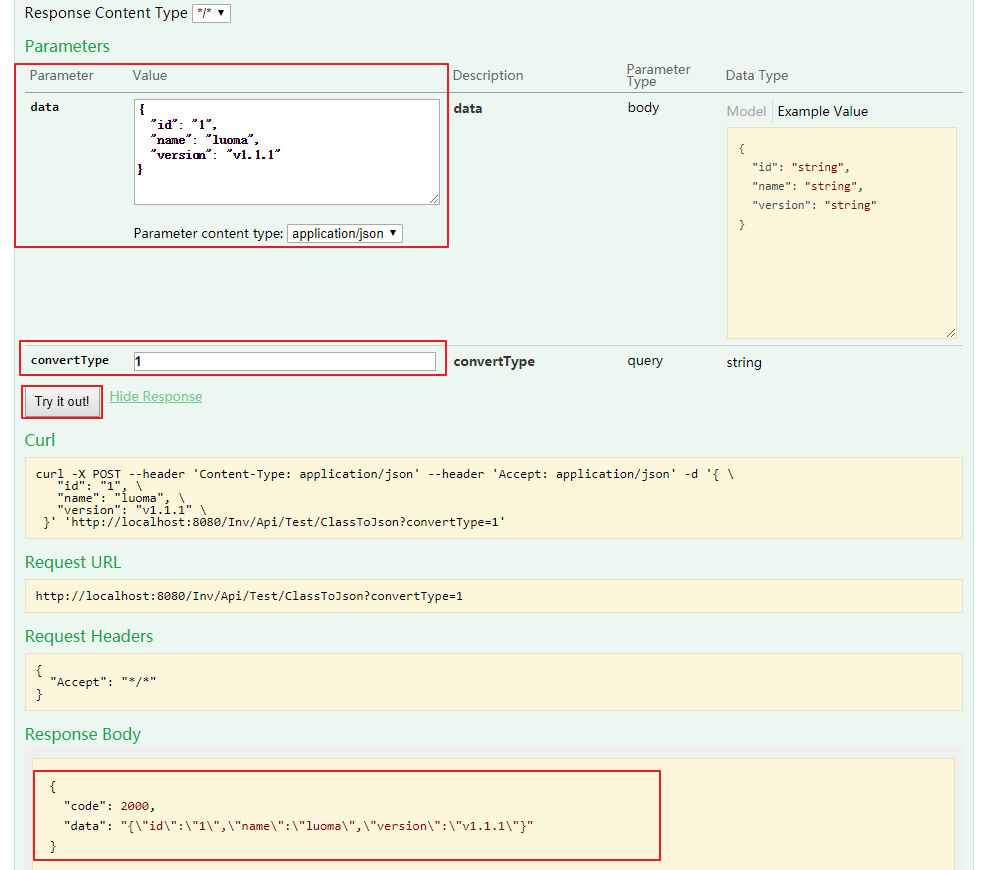987x870 pixels.
Task: Click the Curl section heading
Action: click(40, 440)
